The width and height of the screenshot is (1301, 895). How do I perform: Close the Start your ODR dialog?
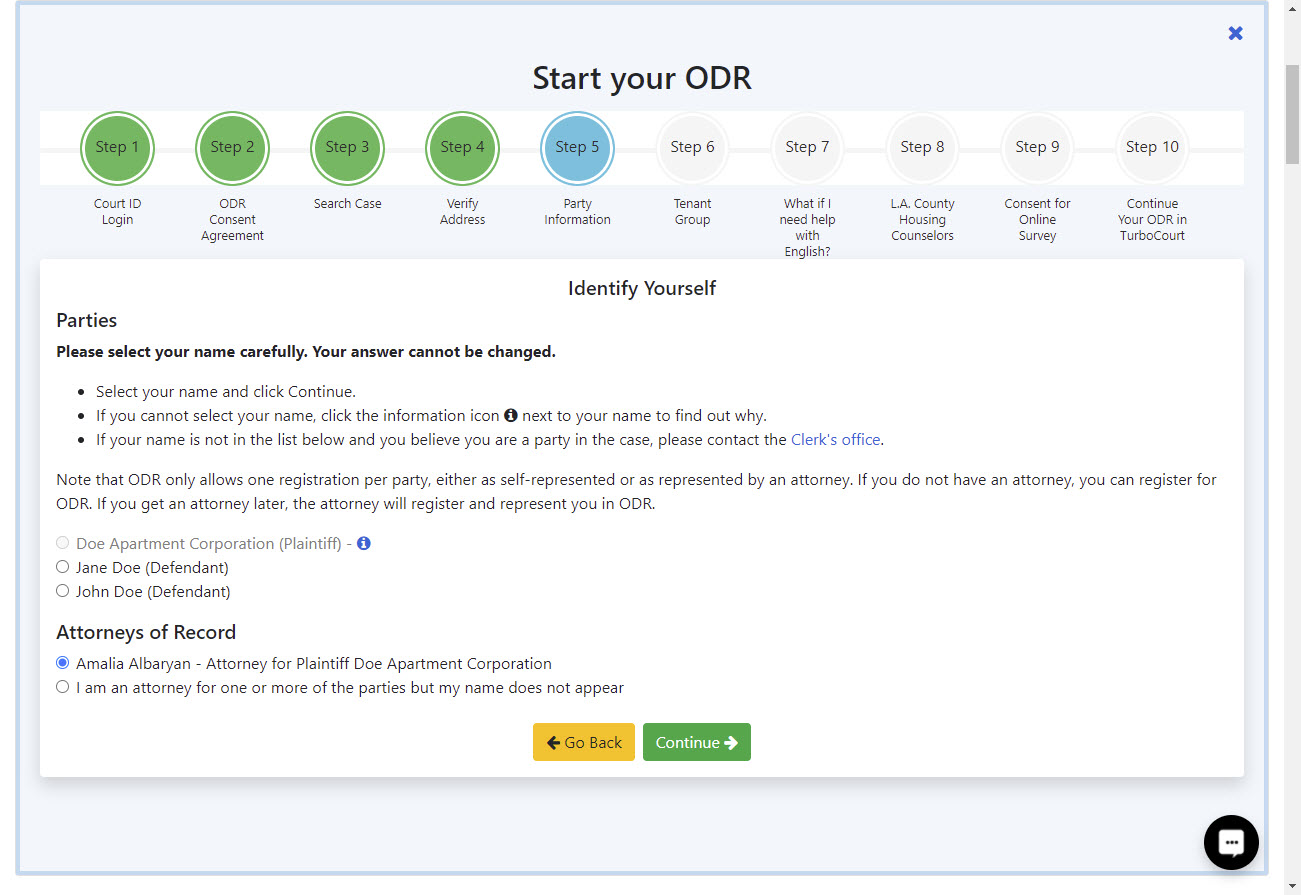pos(1235,33)
